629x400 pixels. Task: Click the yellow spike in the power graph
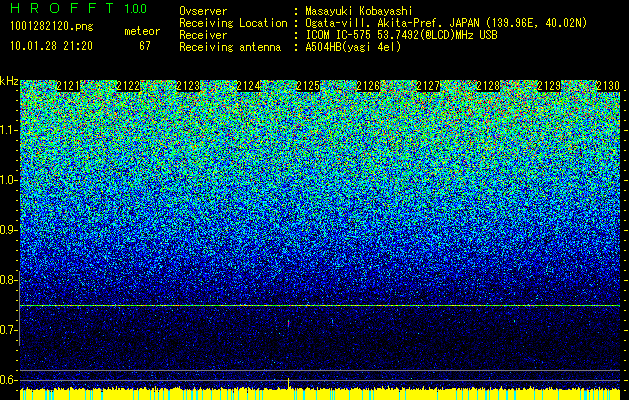coord(288,383)
